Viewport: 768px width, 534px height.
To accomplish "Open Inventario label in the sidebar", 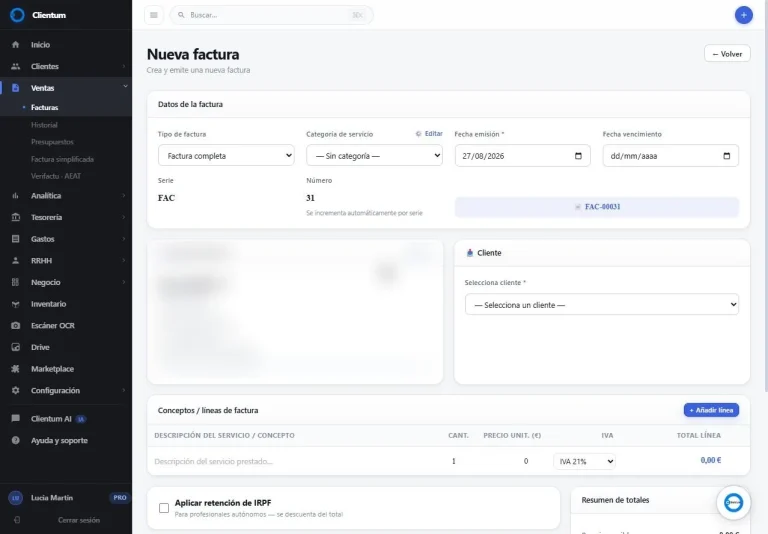I will [x=48, y=304].
